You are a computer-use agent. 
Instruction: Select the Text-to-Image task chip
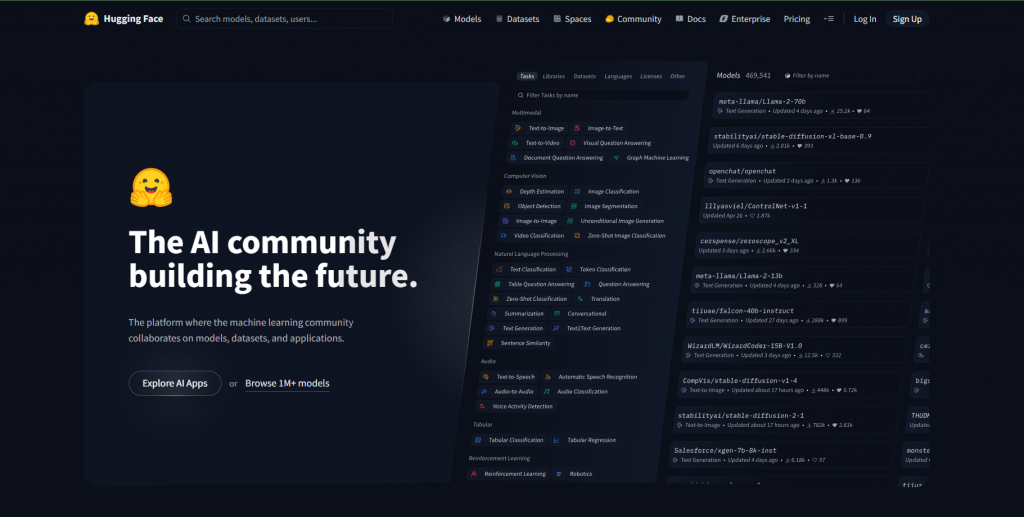pos(539,129)
